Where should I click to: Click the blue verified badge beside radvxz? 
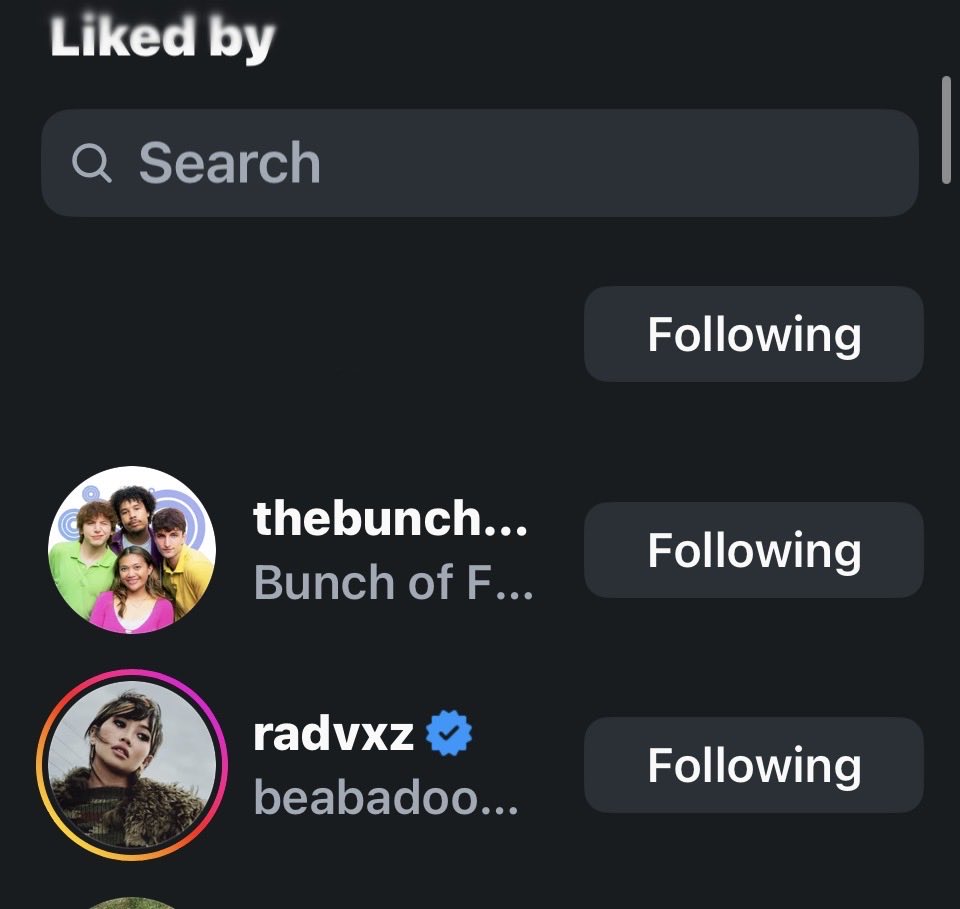coord(449,733)
